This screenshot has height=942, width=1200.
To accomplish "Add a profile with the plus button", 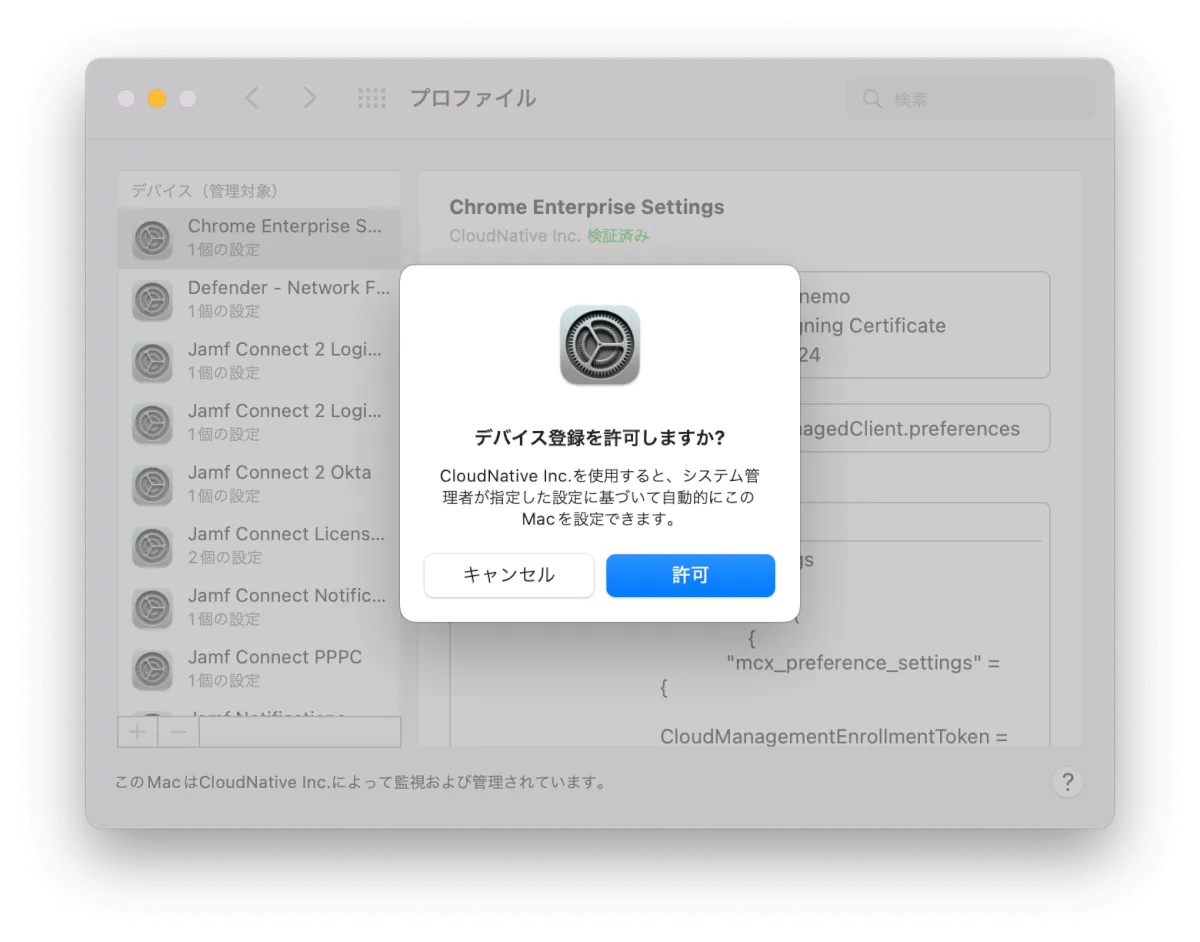I will coord(138,732).
